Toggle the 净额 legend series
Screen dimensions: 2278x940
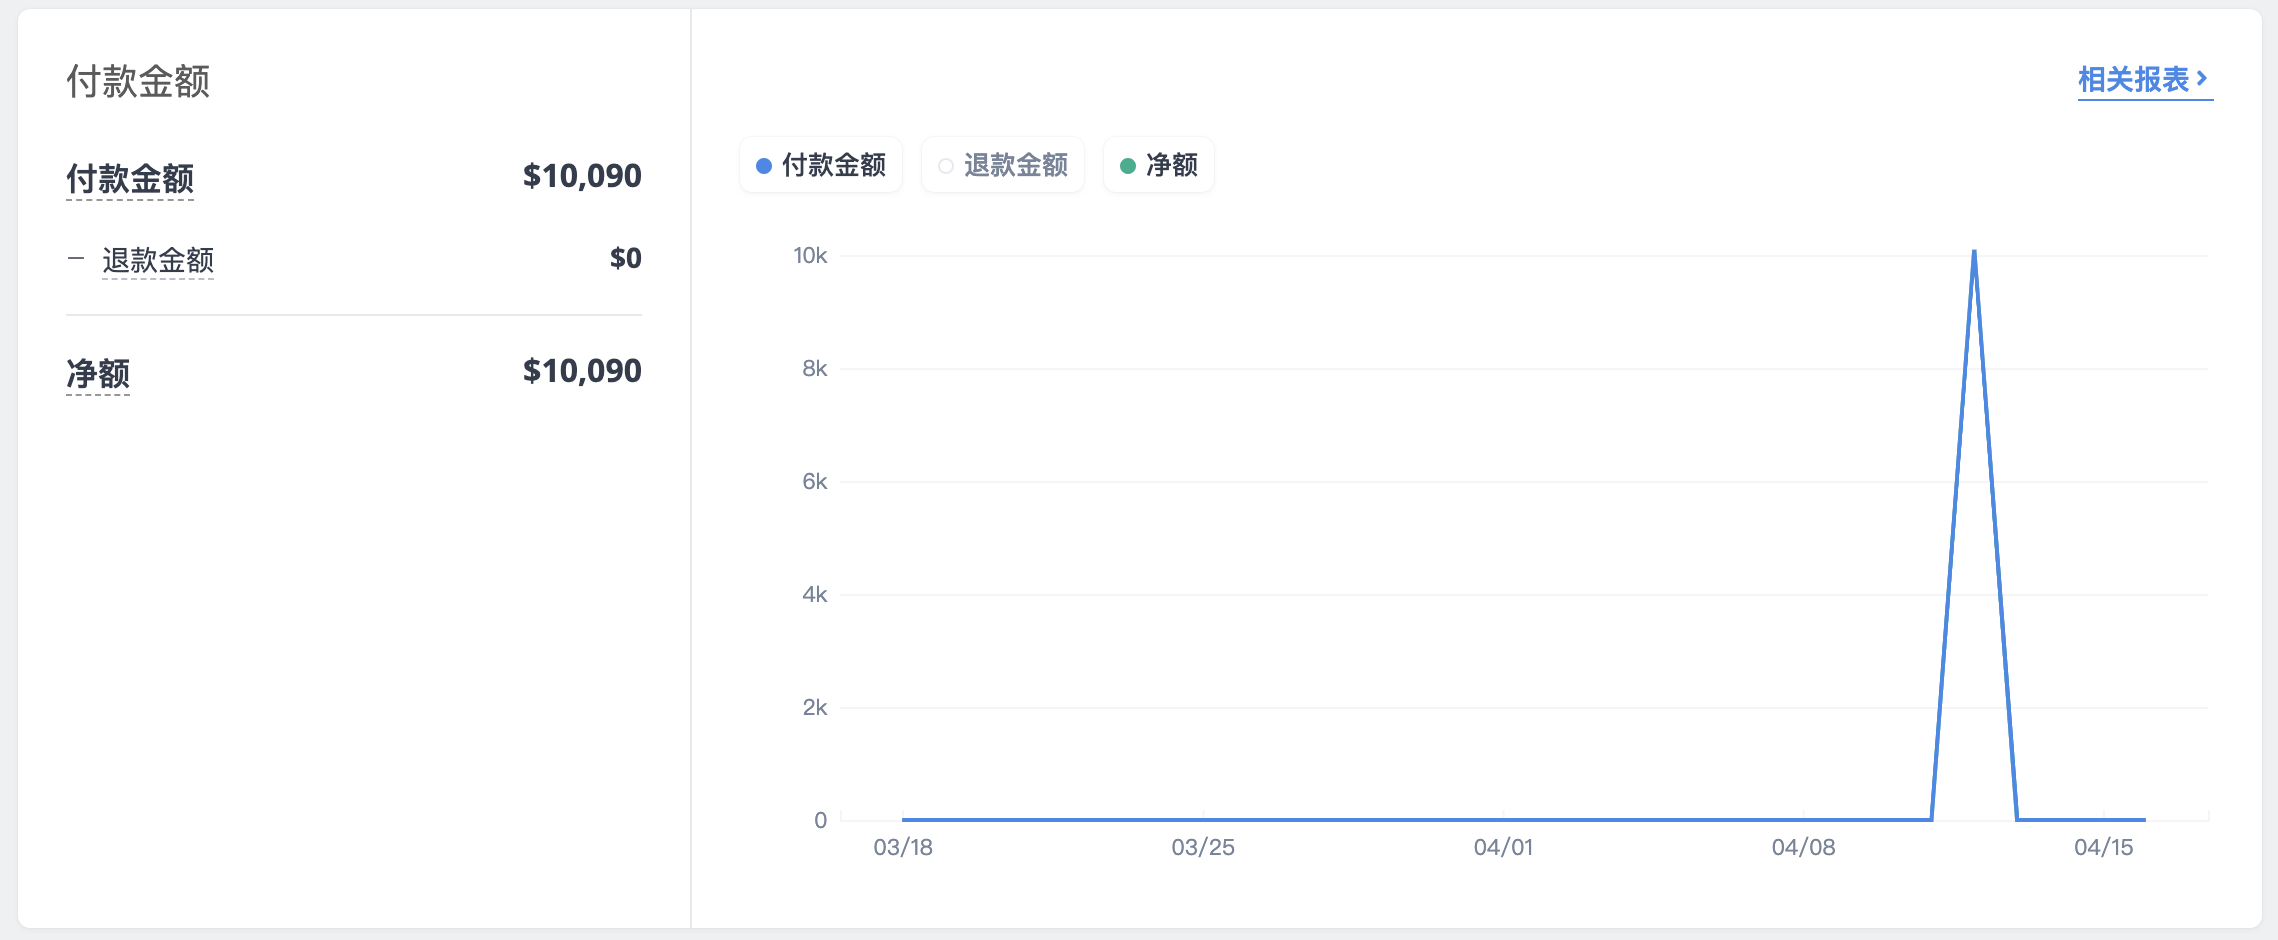[1159, 165]
